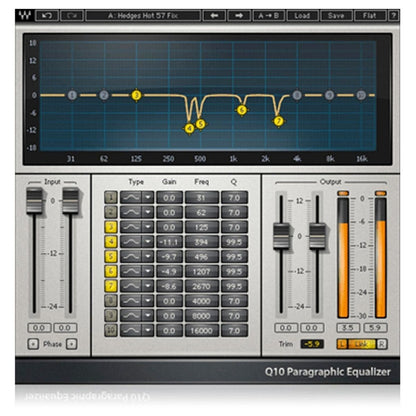Screen dimensions: 416x416
Task: Click band 7 filter type shape icon
Action: coord(131,286)
